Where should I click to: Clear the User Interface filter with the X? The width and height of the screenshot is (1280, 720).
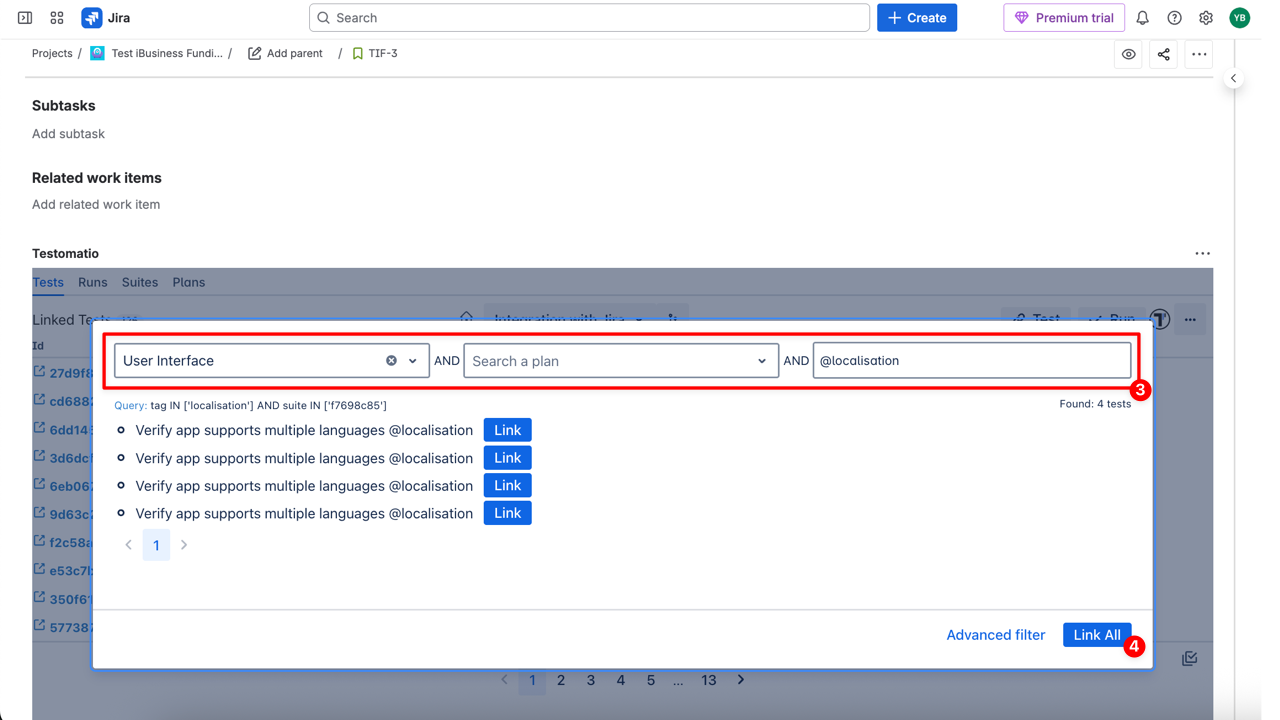click(x=391, y=360)
